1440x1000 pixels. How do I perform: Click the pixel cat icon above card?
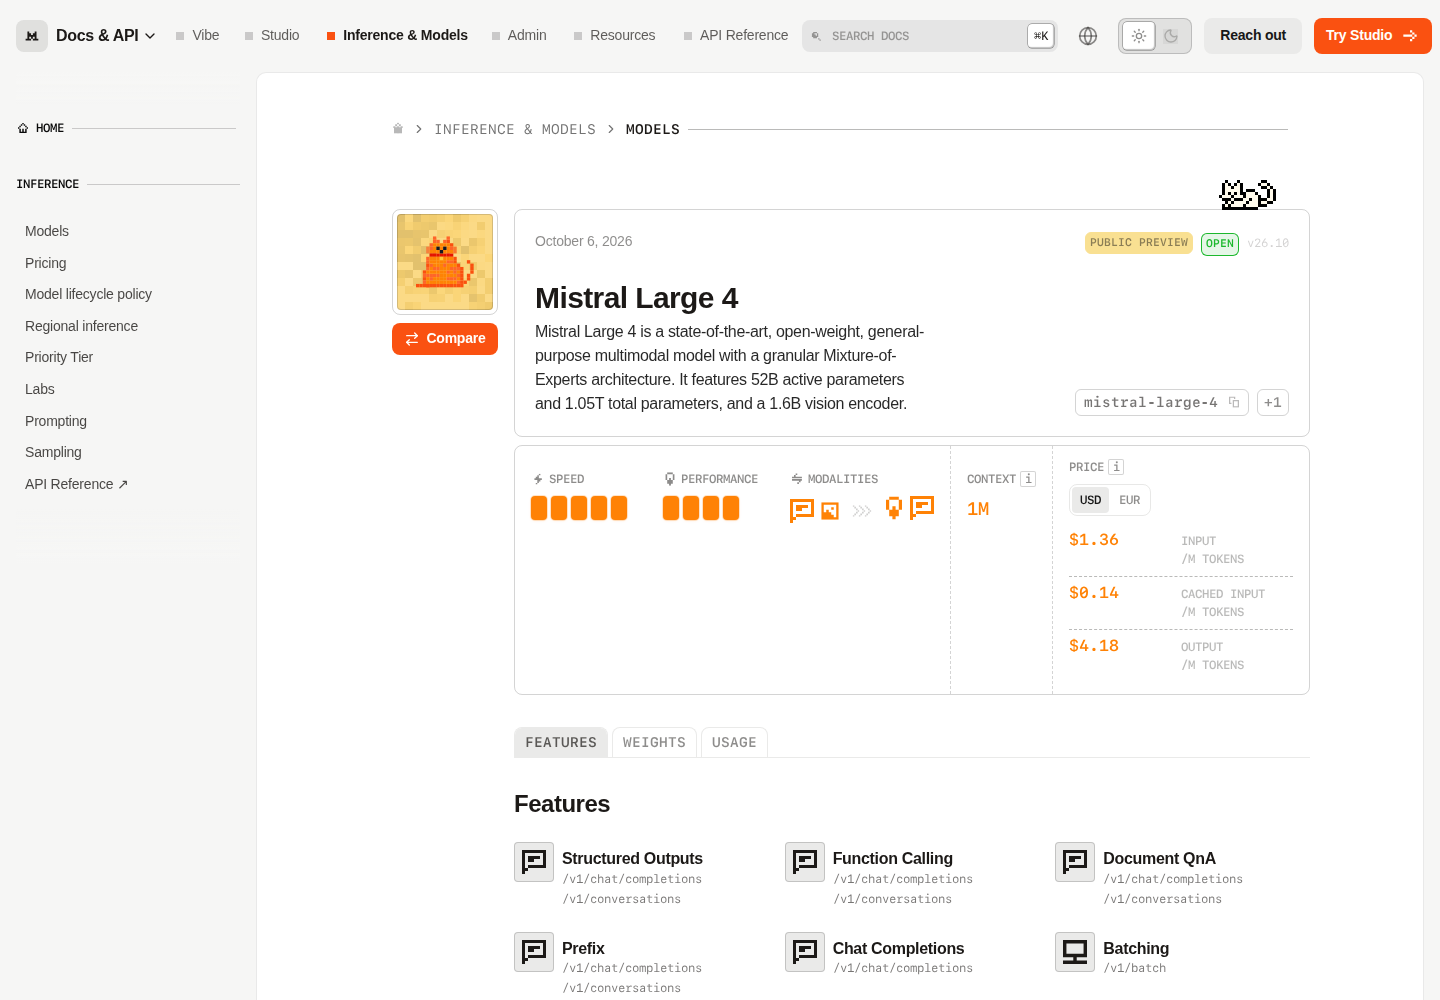click(1248, 194)
